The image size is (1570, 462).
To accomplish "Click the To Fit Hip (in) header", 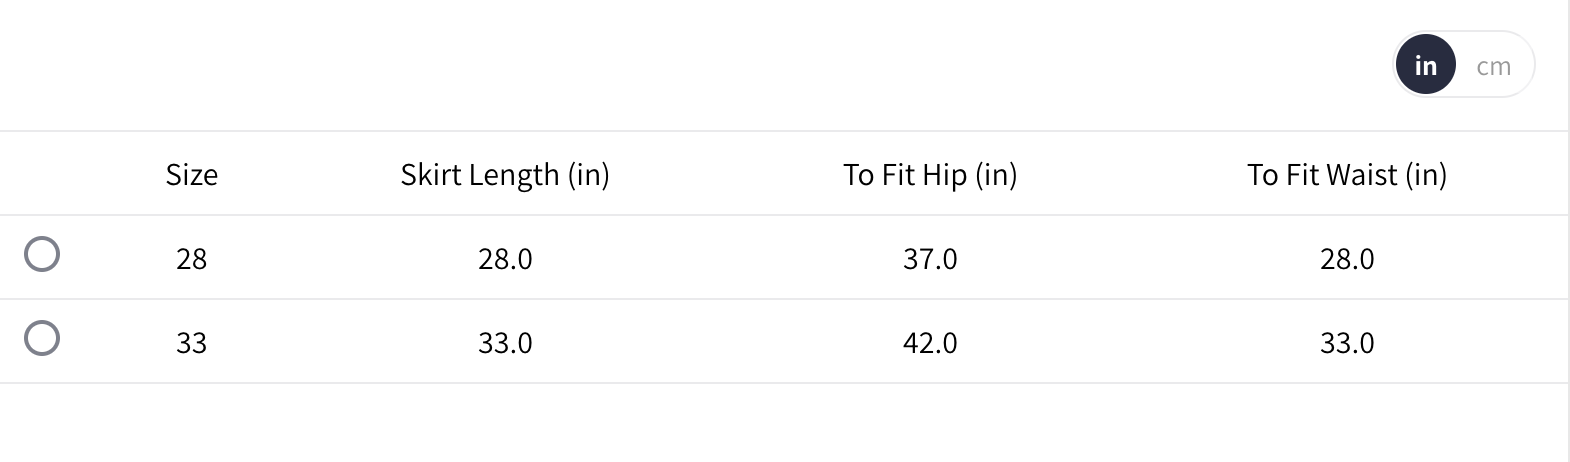I will coord(930,175).
